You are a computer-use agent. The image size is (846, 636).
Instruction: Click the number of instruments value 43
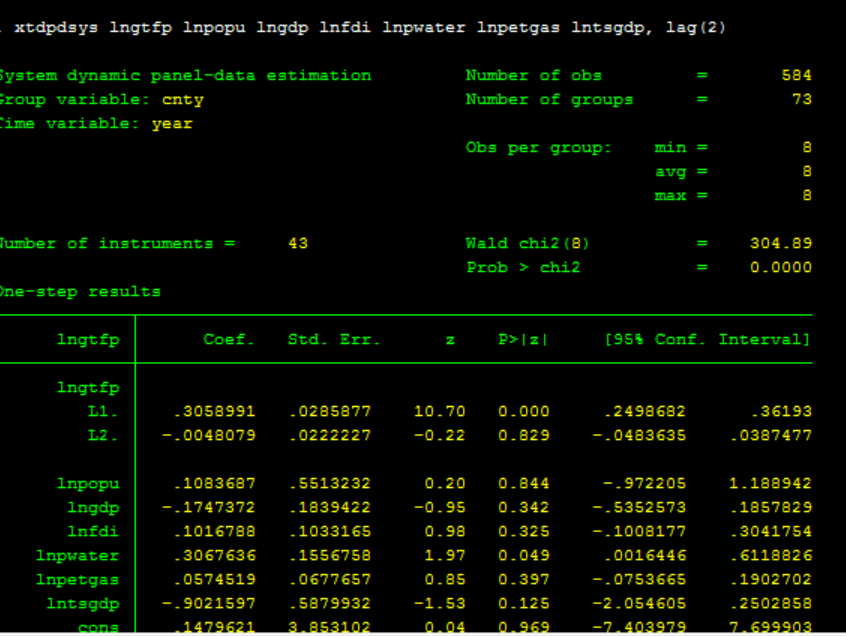click(x=297, y=243)
